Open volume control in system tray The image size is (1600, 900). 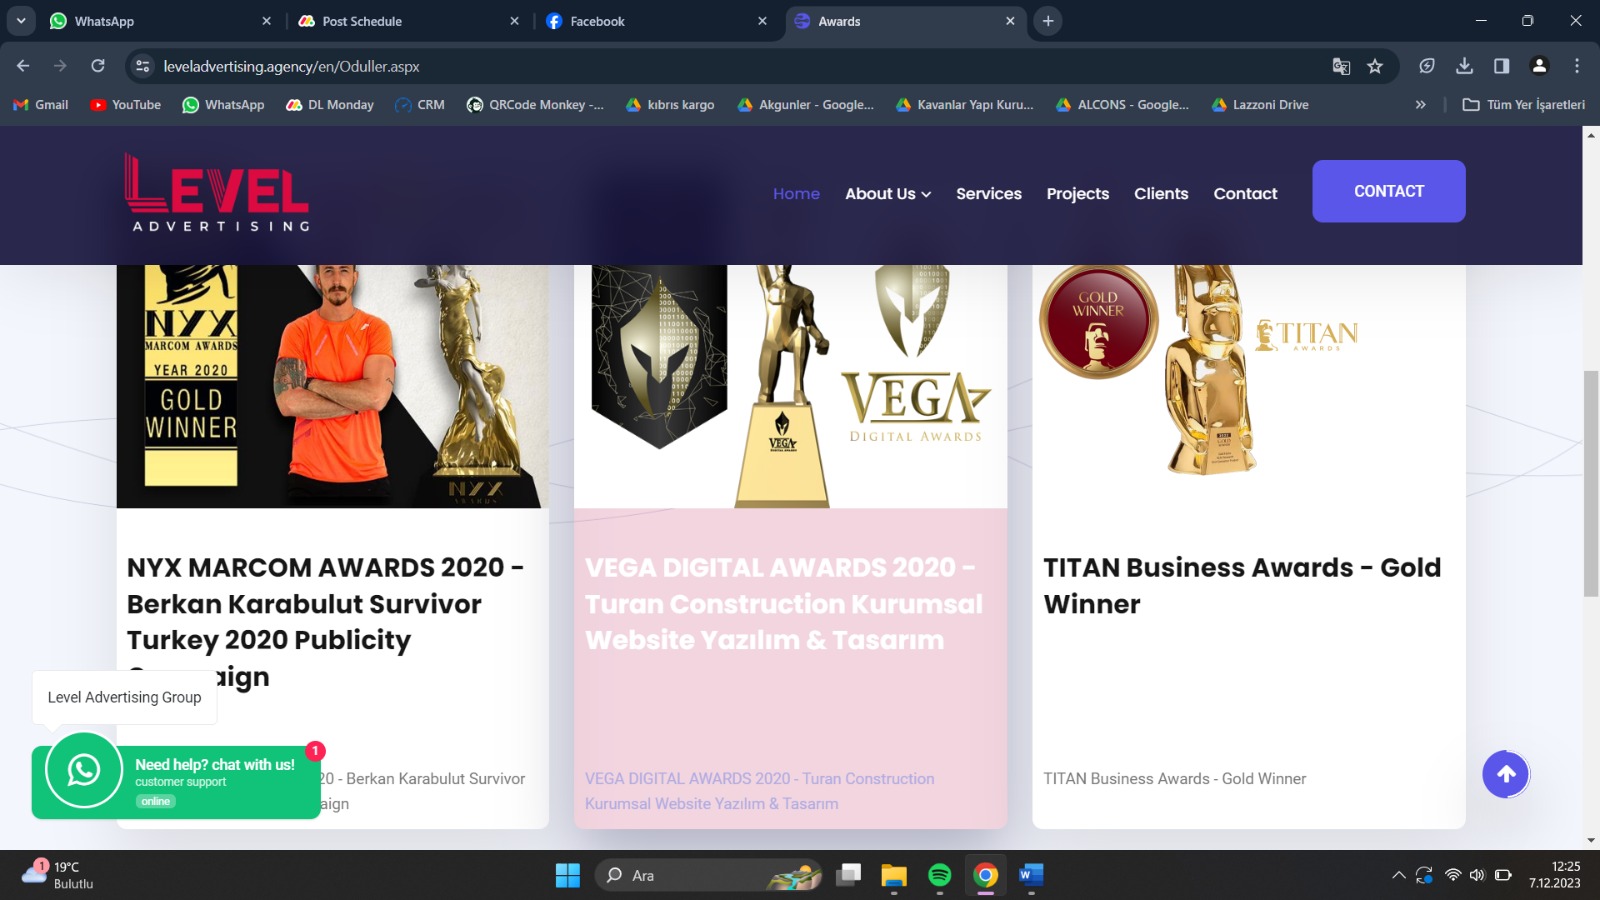tap(1477, 876)
